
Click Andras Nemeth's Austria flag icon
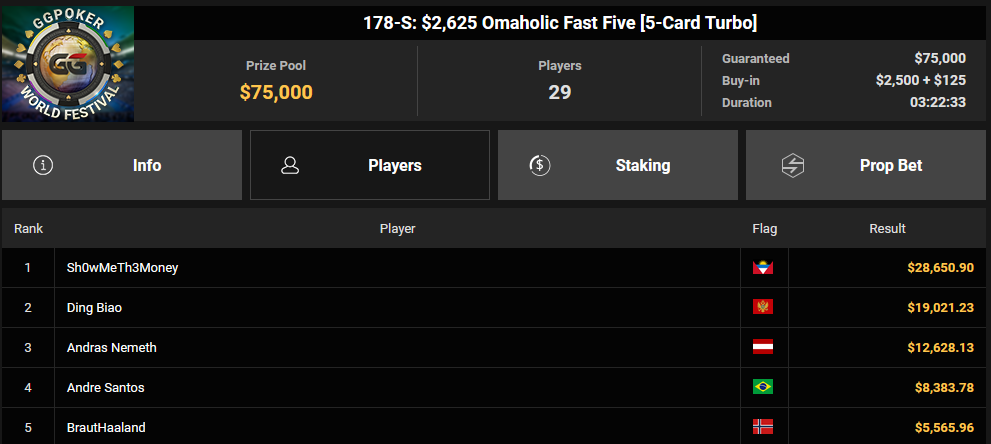point(763,347)
